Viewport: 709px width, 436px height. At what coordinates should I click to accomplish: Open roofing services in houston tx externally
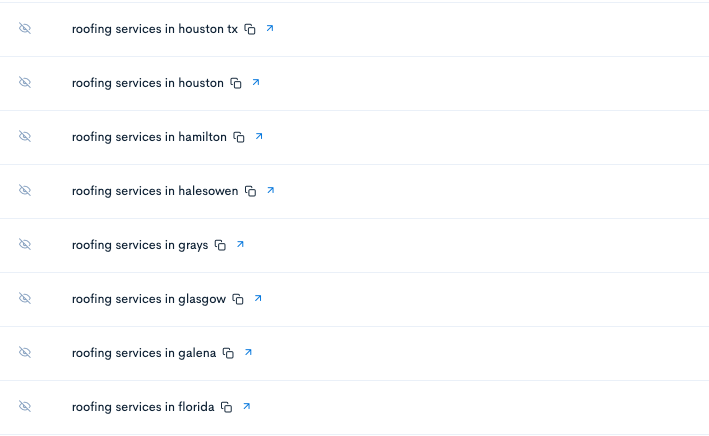point(269,28)
